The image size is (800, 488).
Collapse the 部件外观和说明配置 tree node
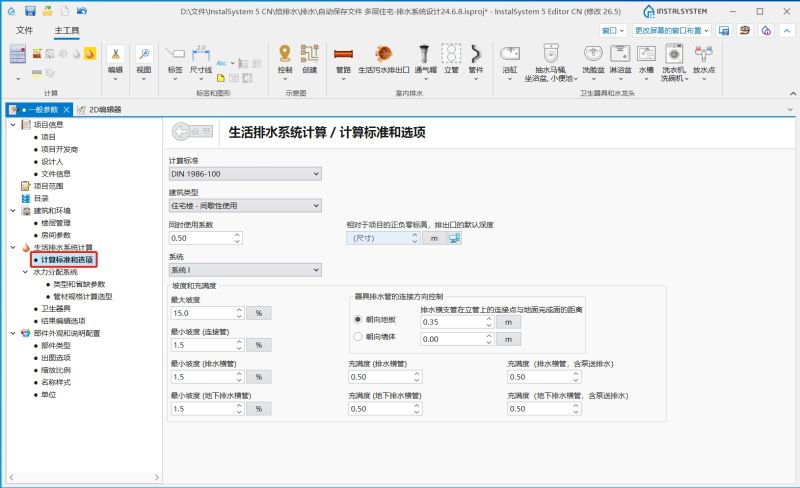point(13,333)
